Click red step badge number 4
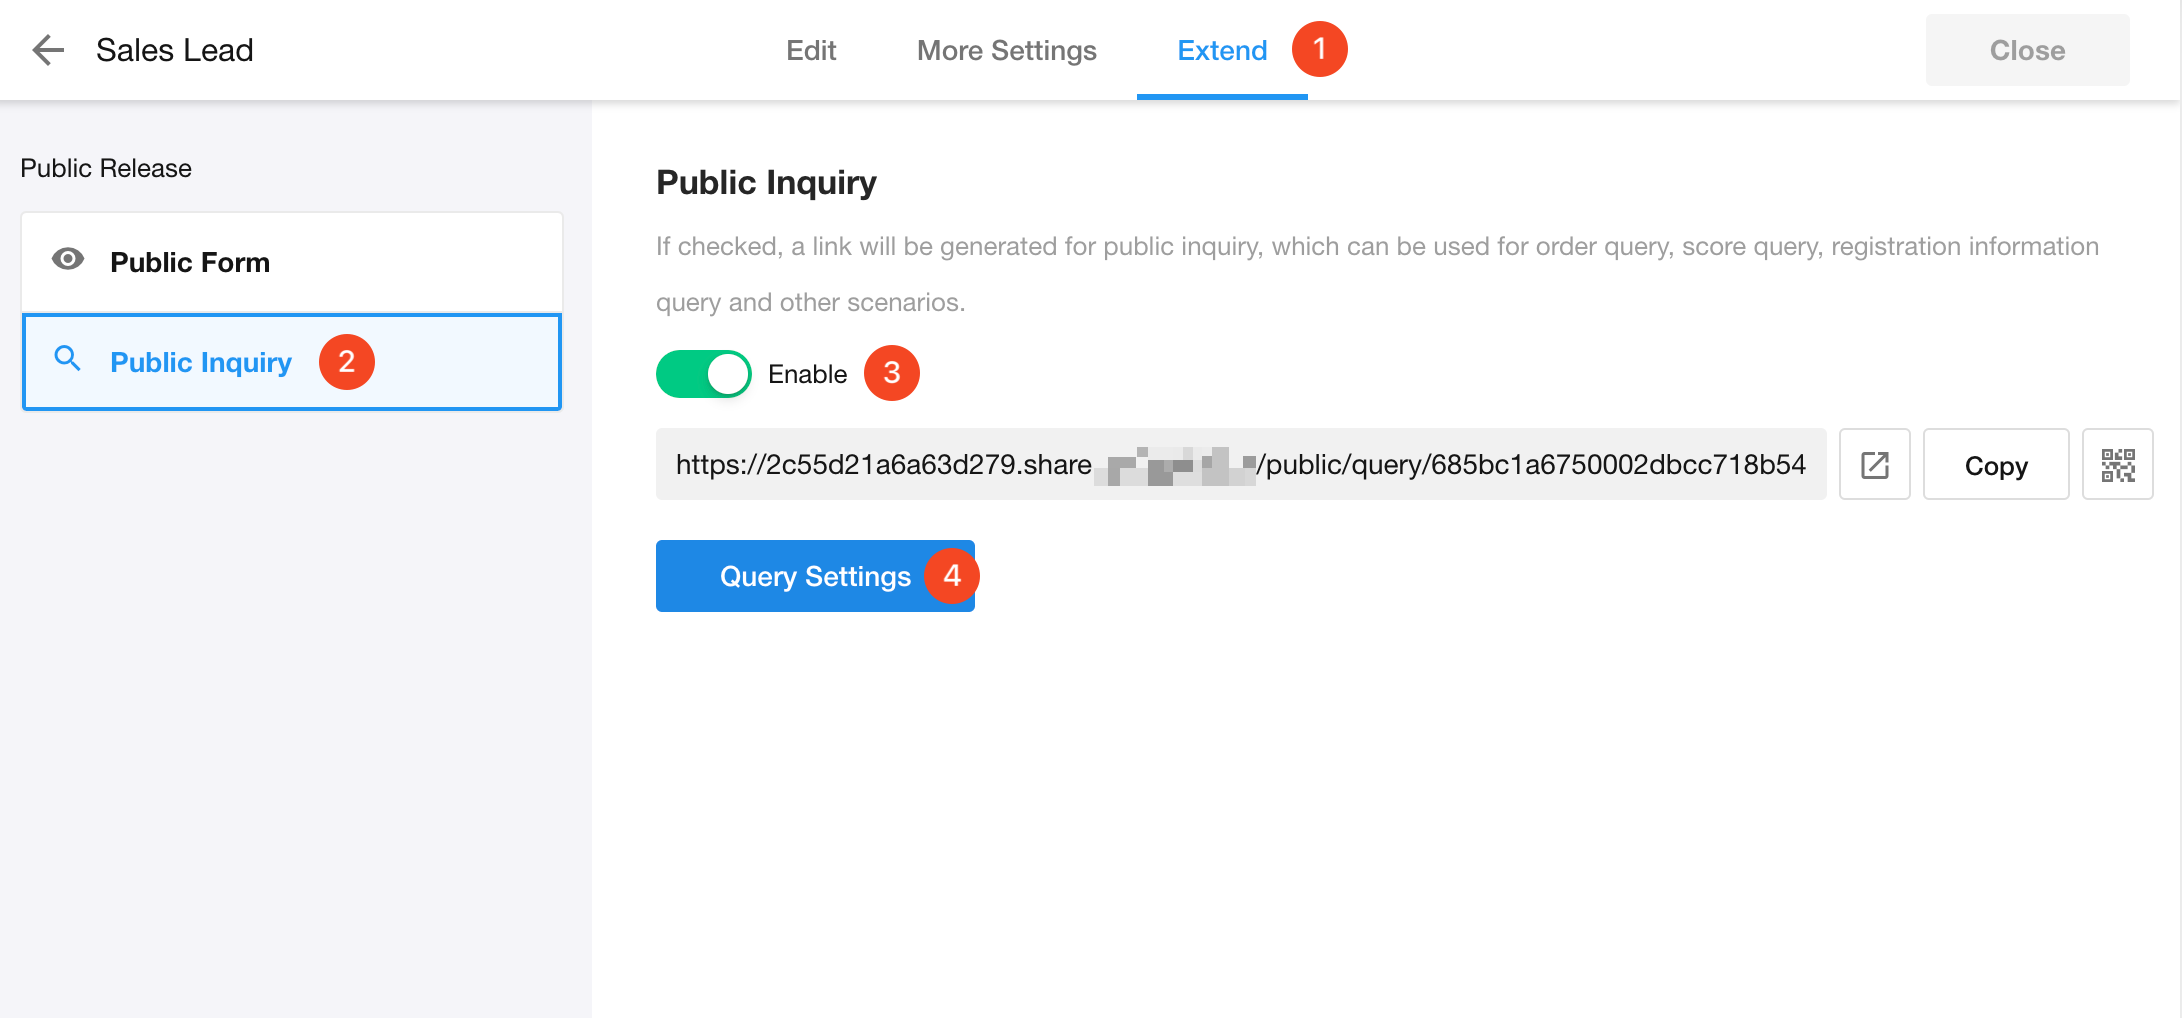Screen dimensions: 2182x1018 click(951, 576)
